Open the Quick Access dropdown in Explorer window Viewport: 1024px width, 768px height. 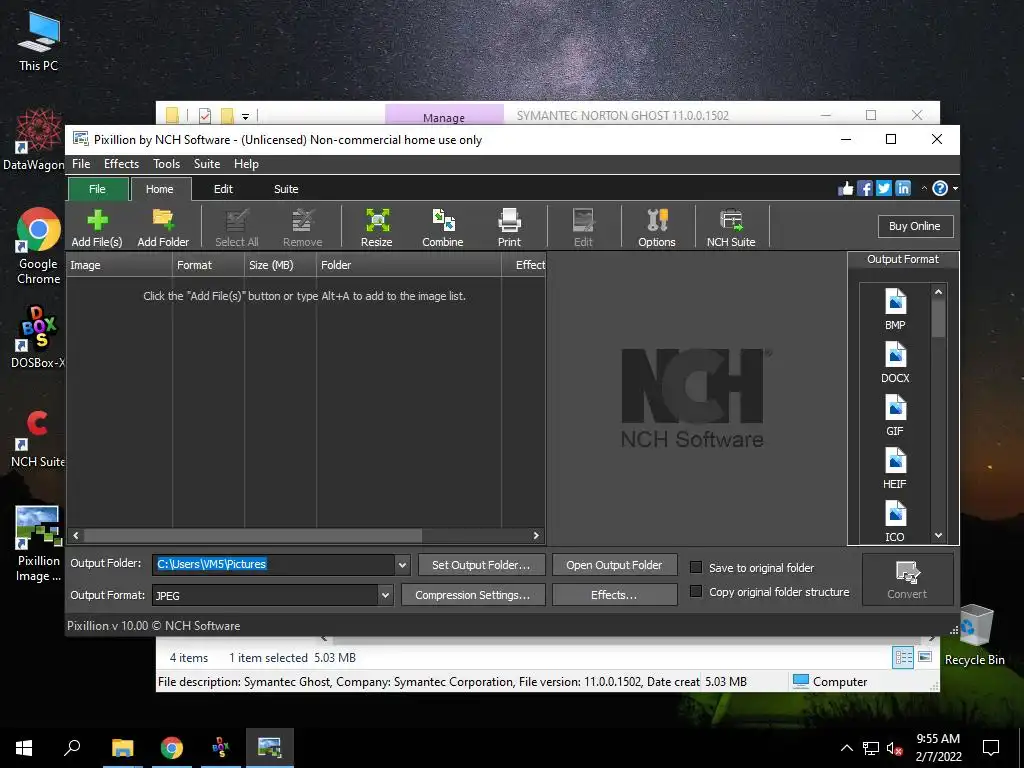point(246,117)
